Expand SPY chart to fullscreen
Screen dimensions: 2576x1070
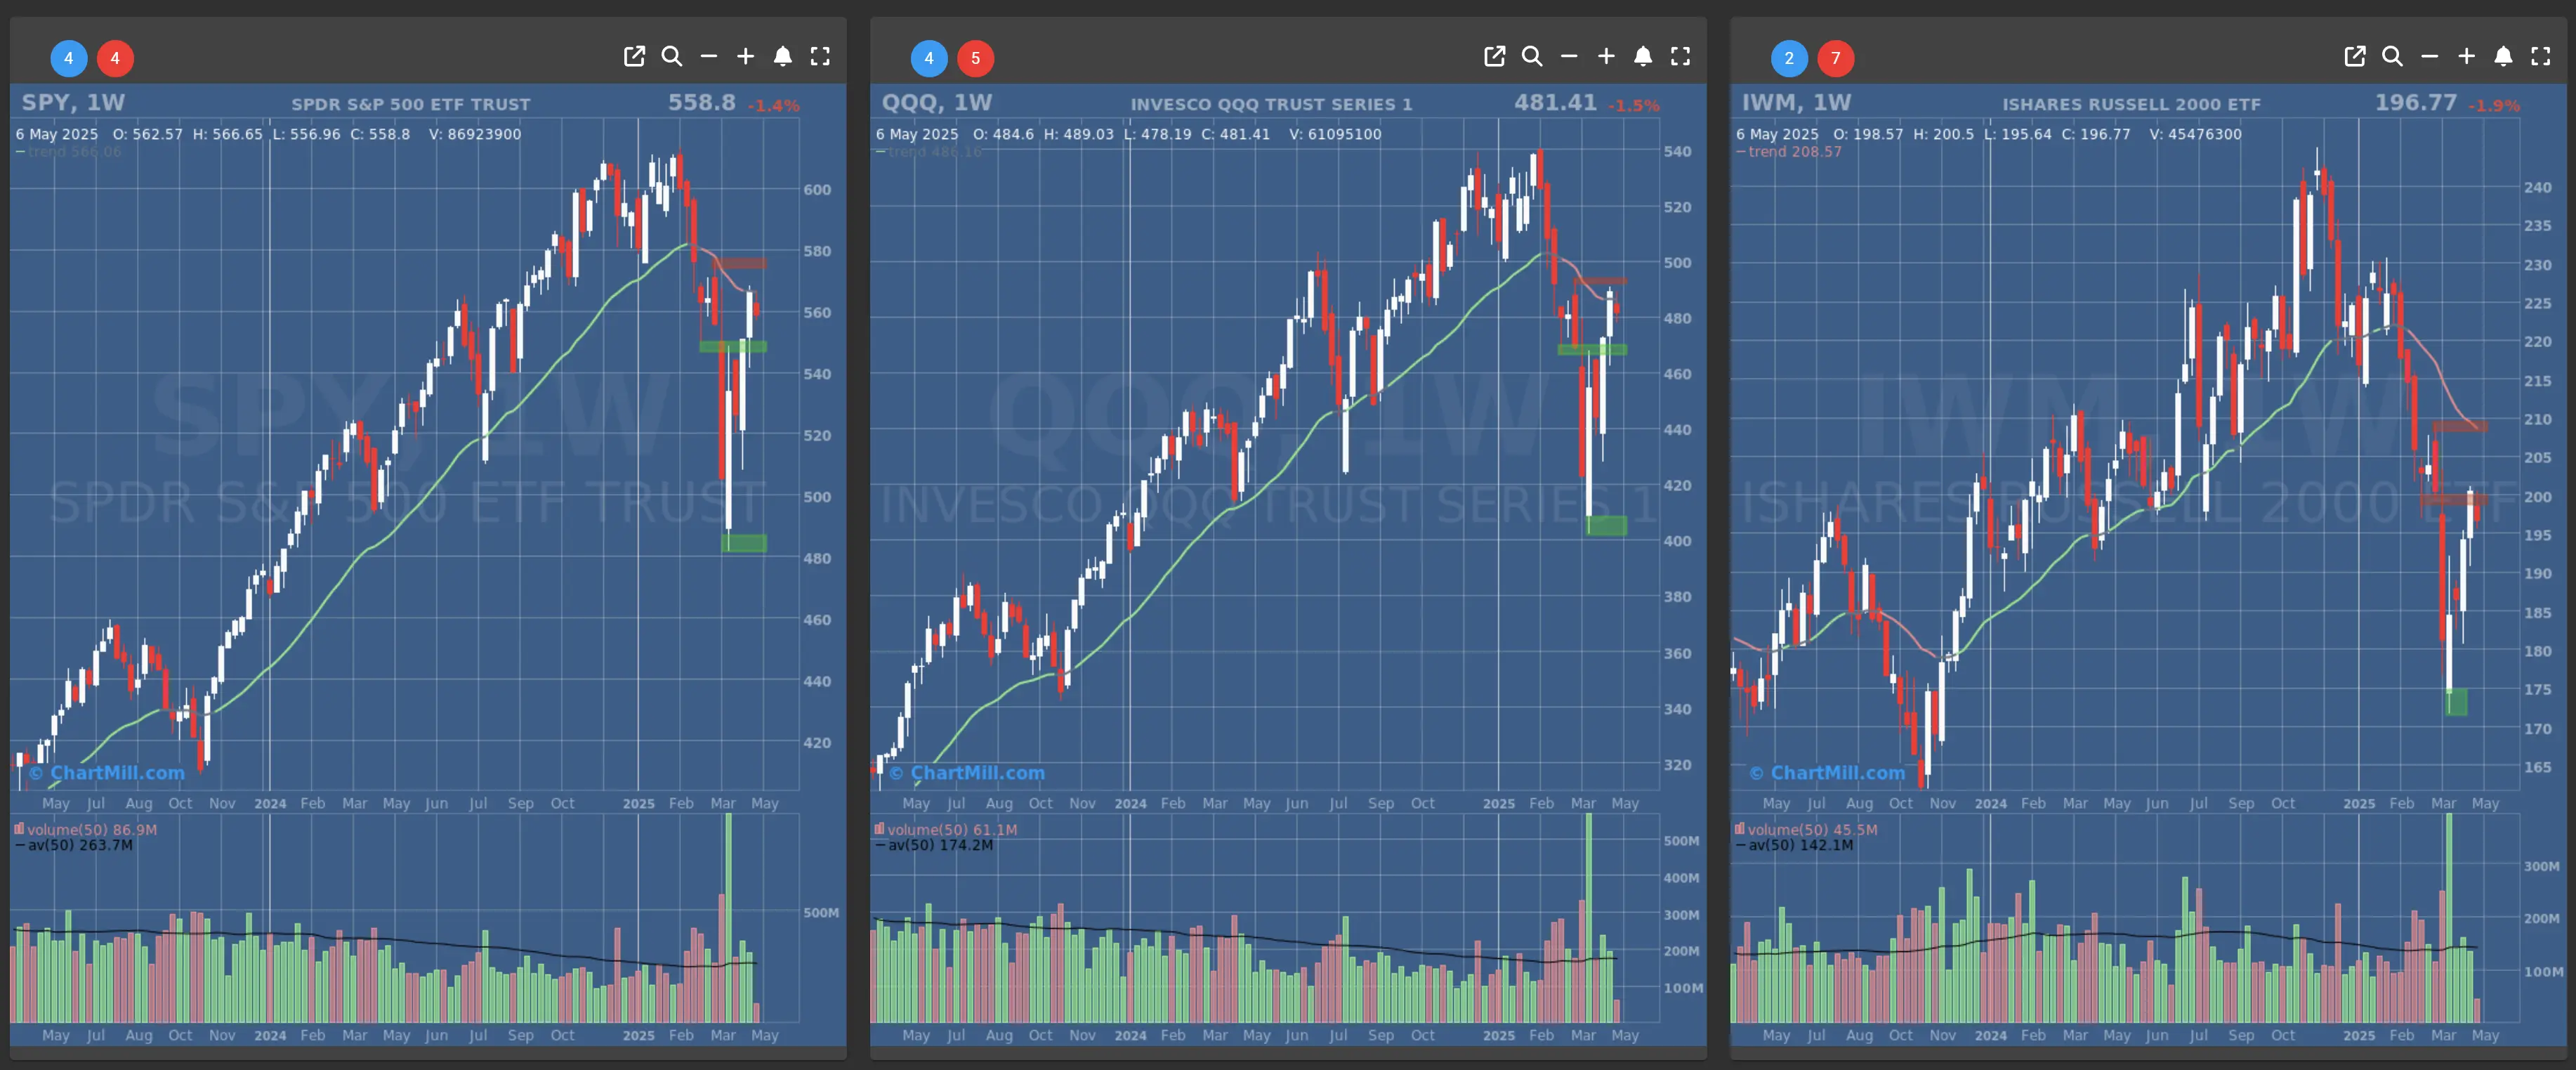[820, 56]
